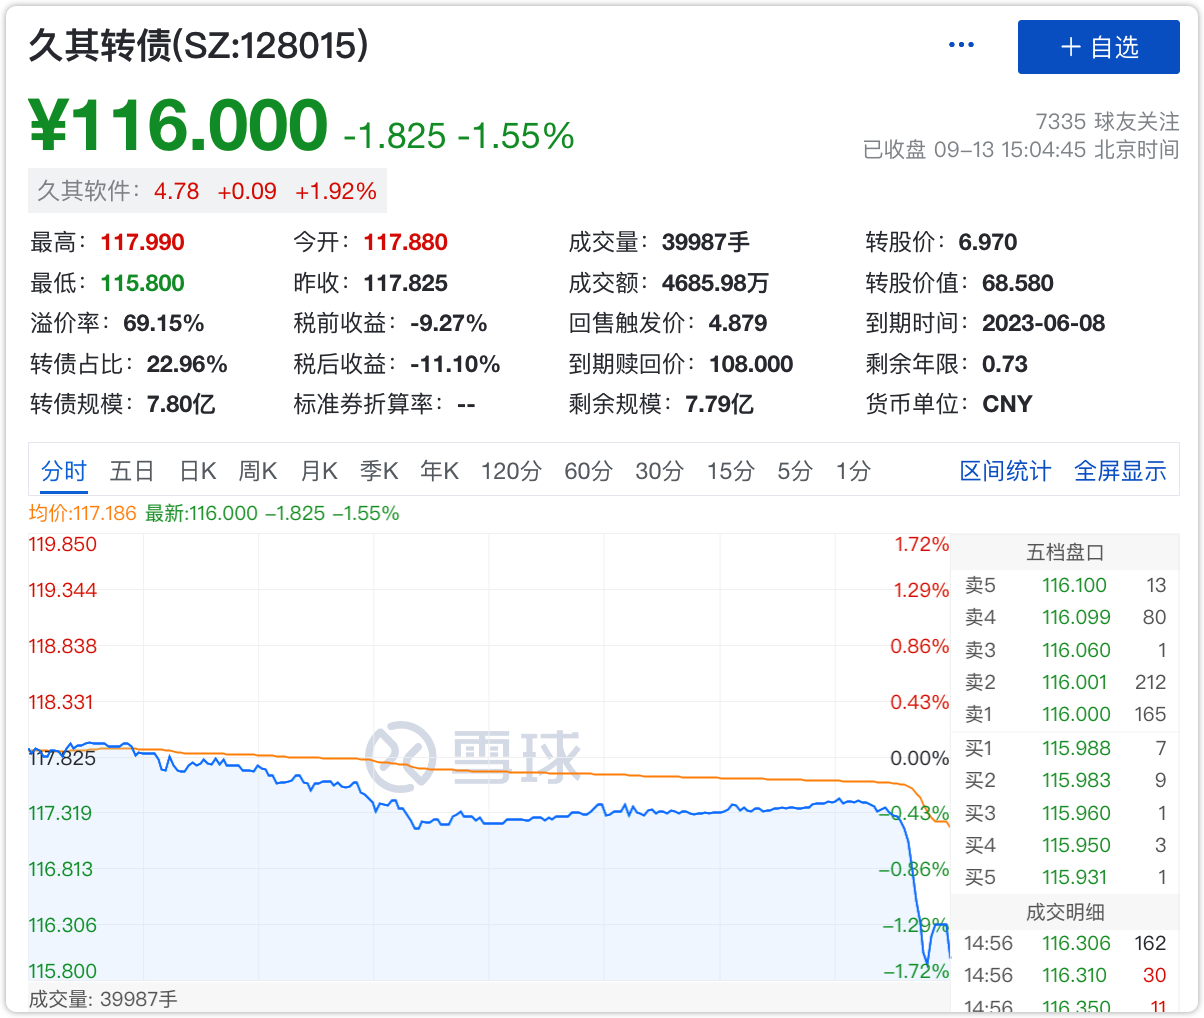Screen dimensions: 1204x1018
Task: Click the three-dot more options icon
Action: (x=961, y=45)
